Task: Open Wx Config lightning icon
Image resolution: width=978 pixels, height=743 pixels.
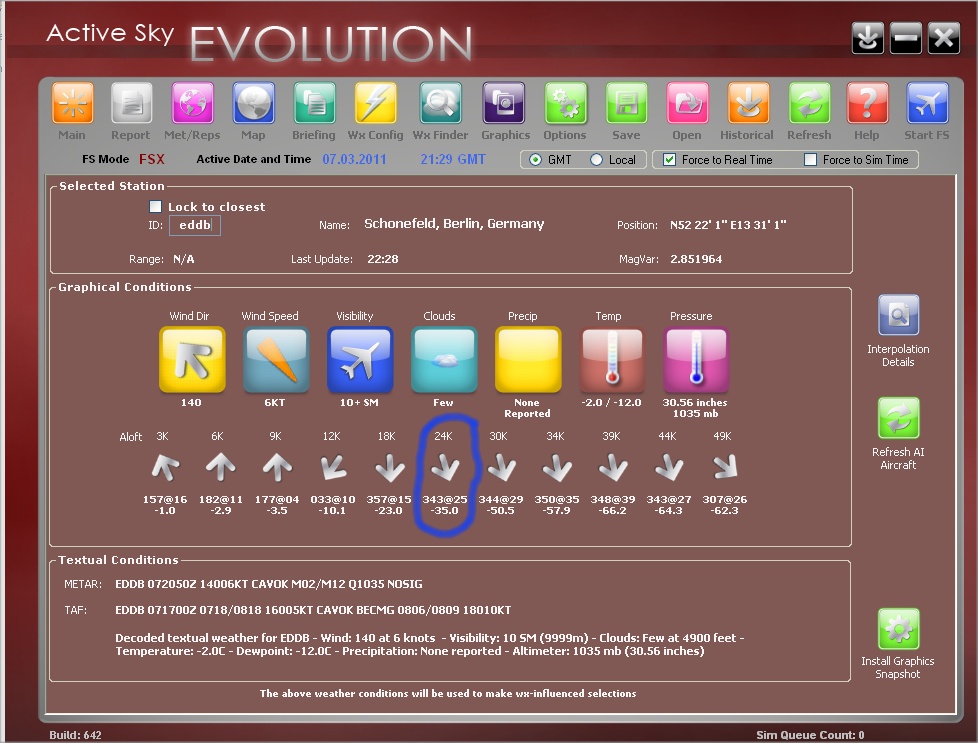Action: tap(375, 103)
